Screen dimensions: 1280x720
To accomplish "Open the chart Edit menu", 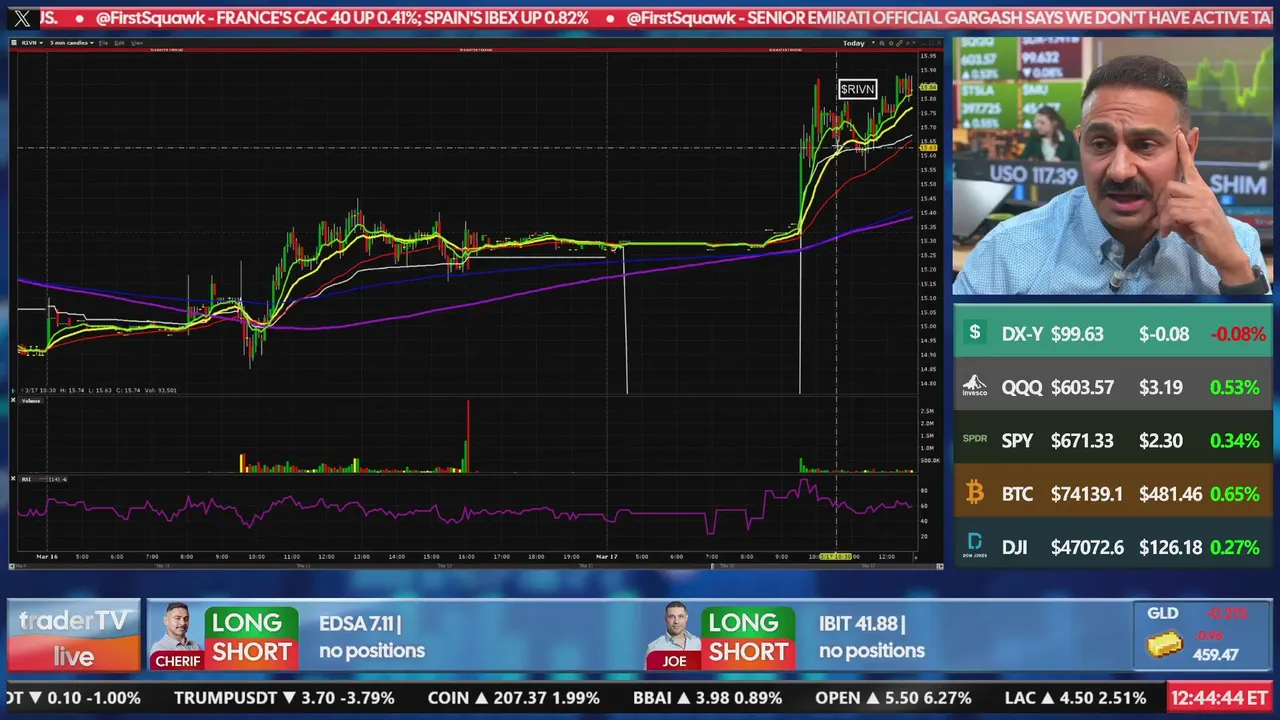I will [x=119, y=43].
